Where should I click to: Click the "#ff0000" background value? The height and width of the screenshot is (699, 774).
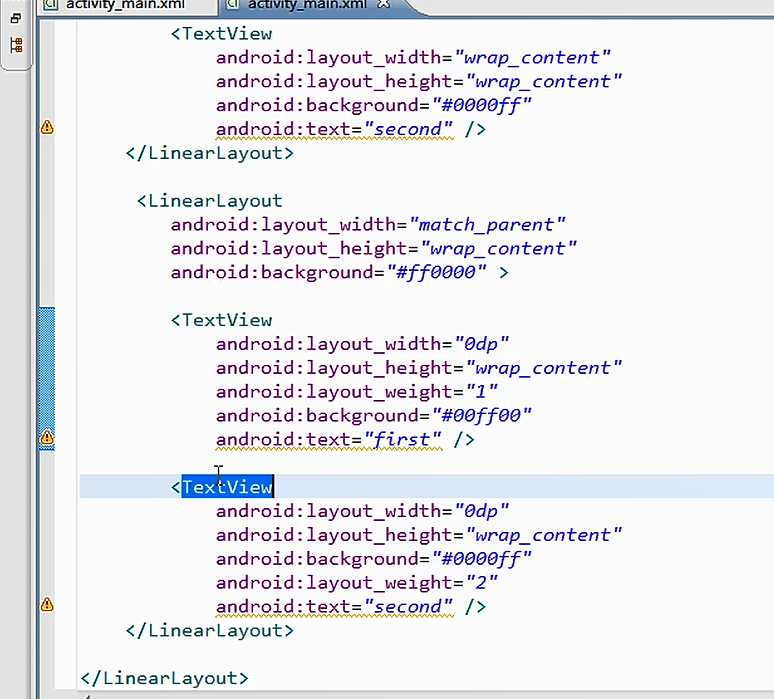click(x=436, y=272)
